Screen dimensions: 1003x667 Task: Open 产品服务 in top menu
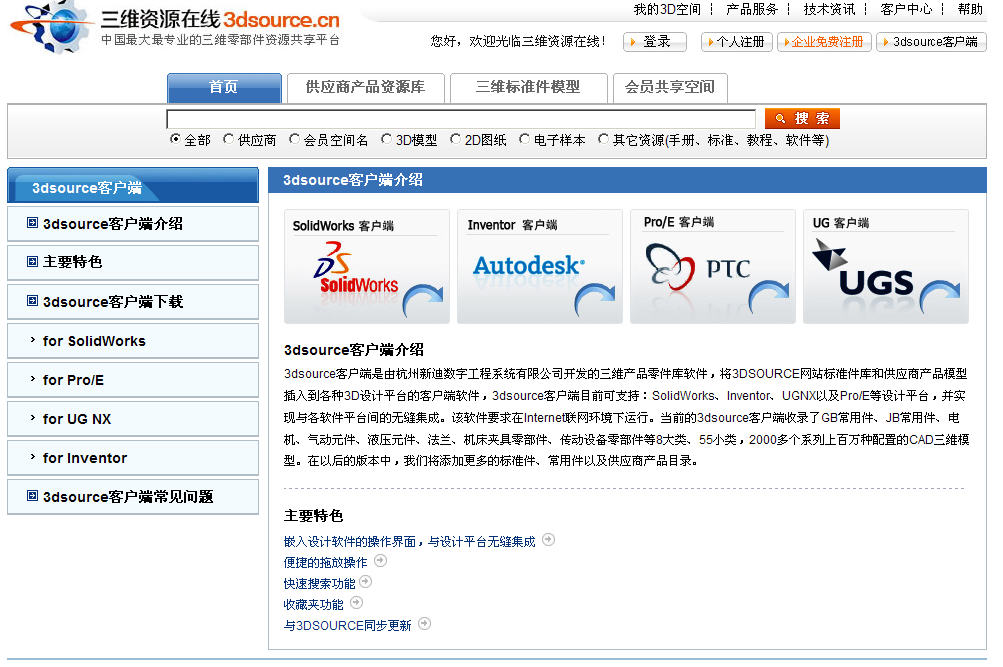[x=752, y=10]
